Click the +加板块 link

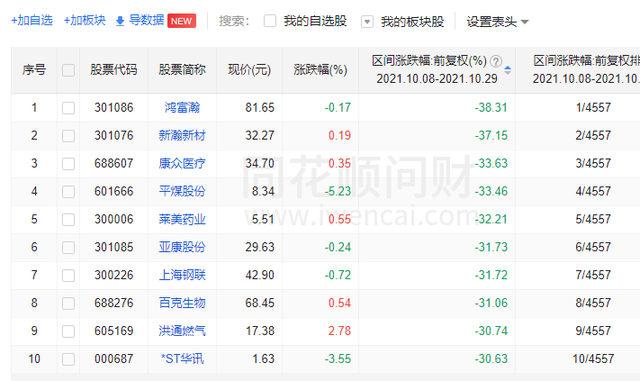point(84,20)
